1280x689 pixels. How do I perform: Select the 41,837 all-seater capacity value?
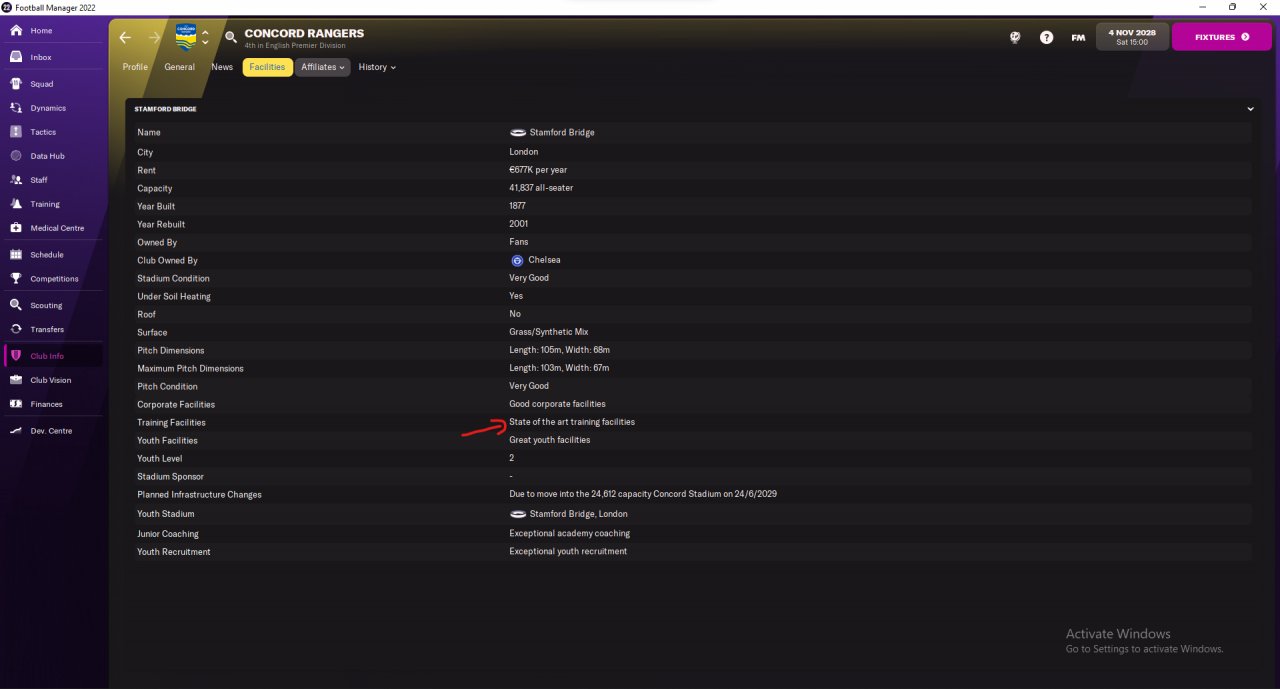pos(541,188)
